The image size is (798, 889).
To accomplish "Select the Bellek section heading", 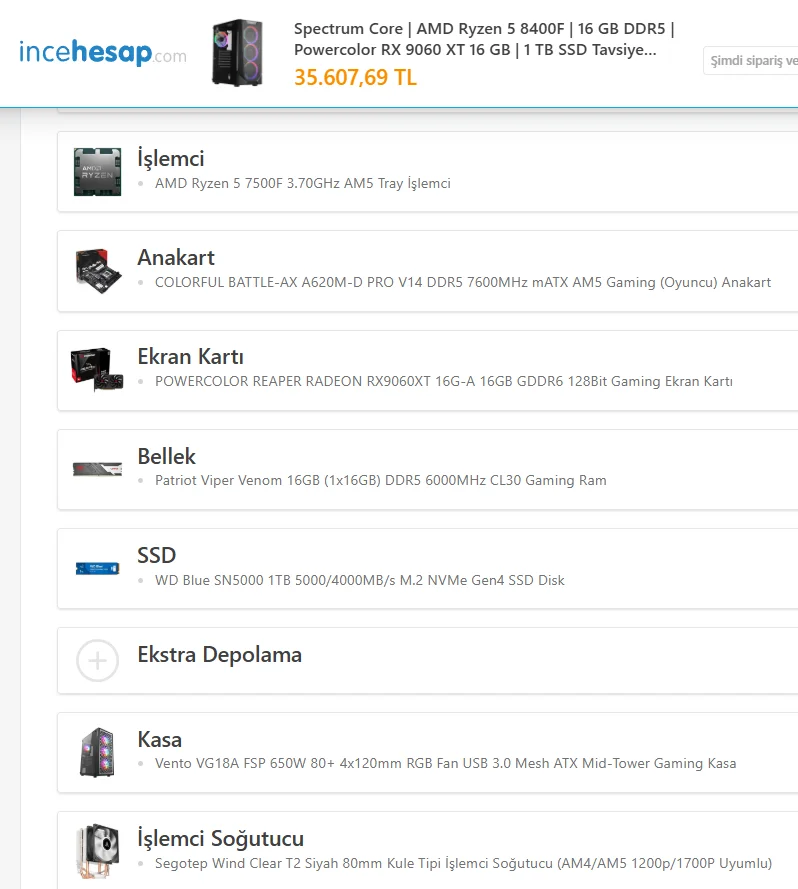I will pos(166,456).
